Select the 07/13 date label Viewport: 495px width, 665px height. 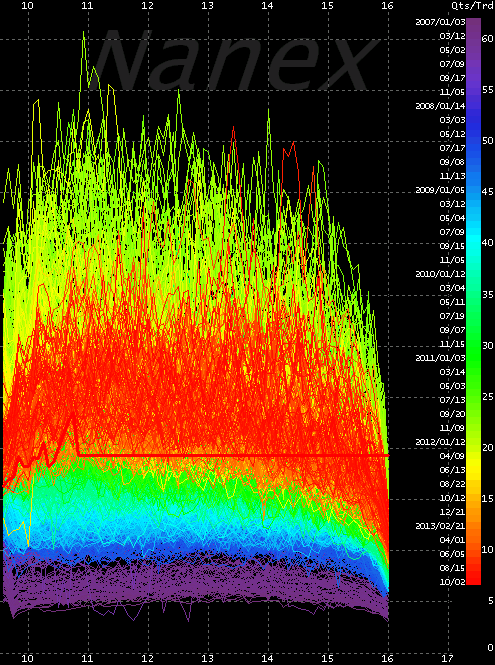click(x=453, y=400)
